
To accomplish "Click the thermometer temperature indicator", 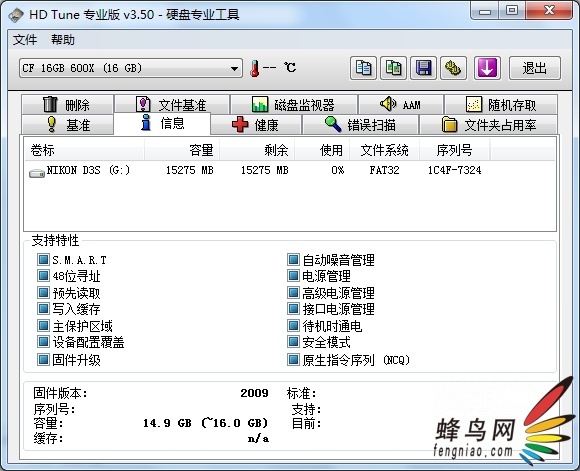I will coord(255,68).
